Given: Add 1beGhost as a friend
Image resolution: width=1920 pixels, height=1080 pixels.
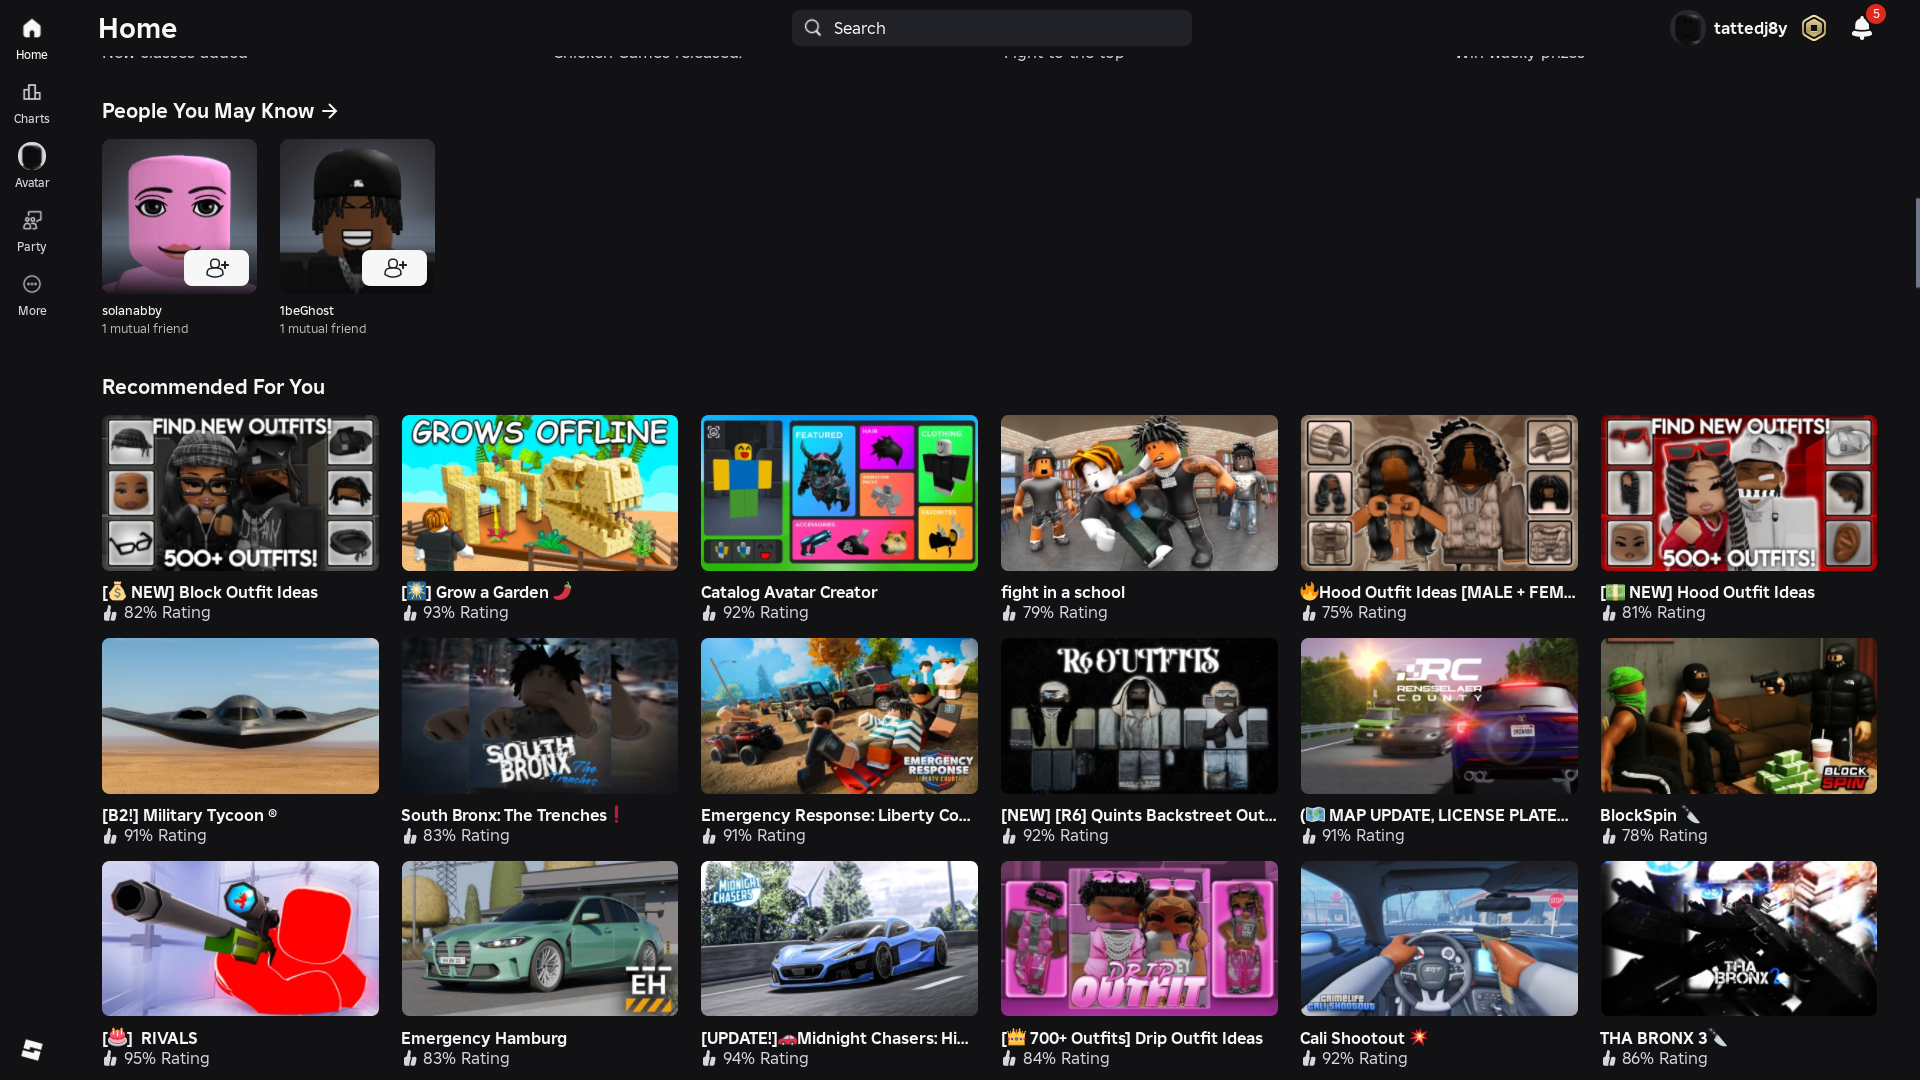Looking at the screenshot, I should point(394,268).
